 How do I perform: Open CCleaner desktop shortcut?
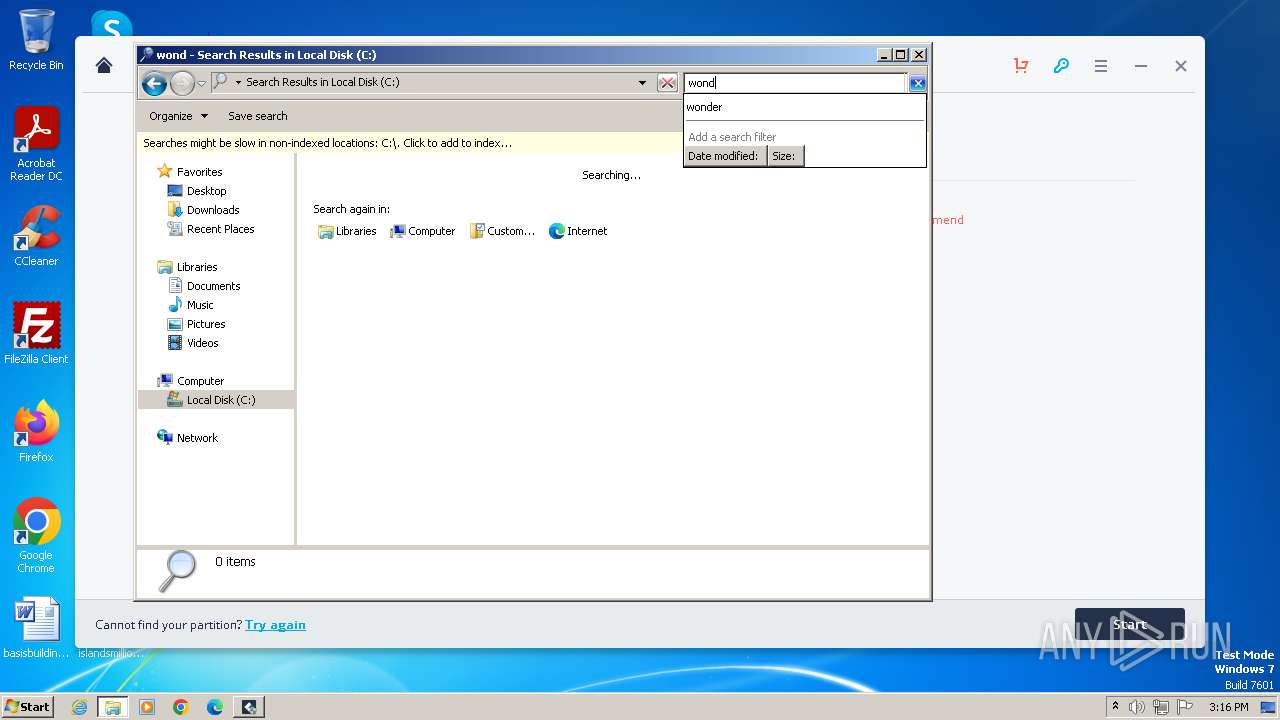(36, 236)
